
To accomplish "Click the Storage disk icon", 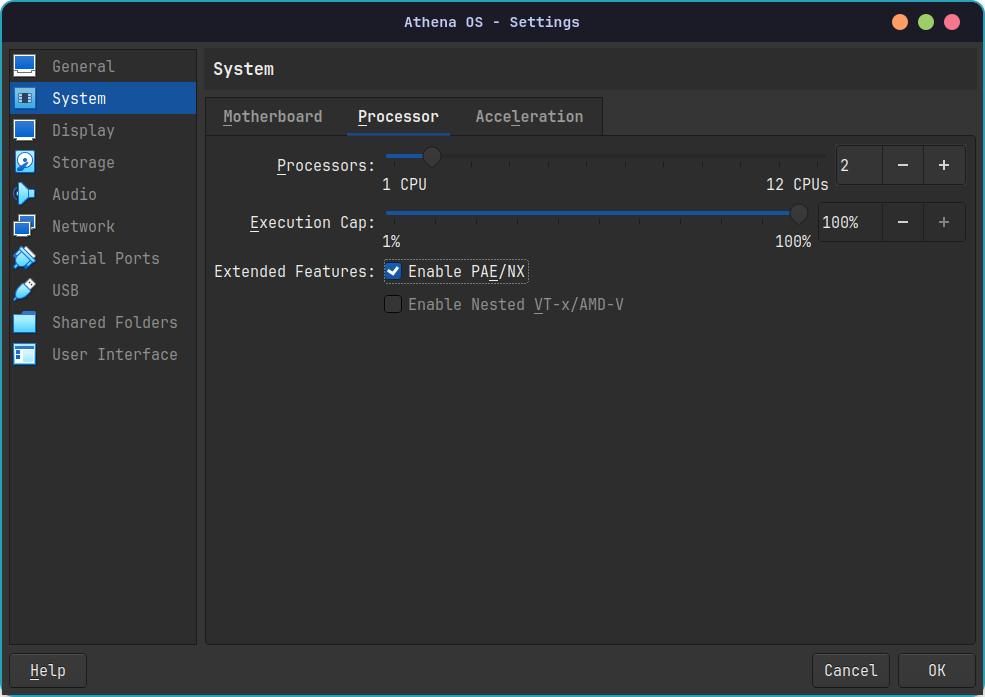I will [24, 161].
